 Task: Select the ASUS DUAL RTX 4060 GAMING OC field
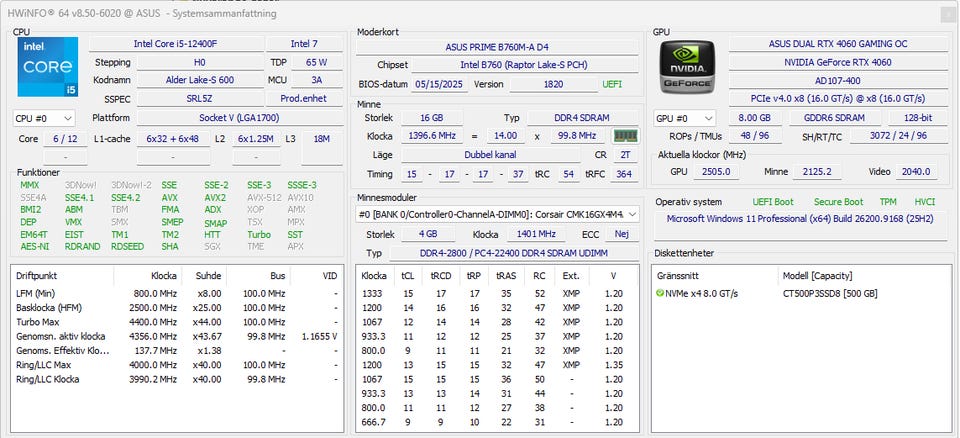coord(838,44)
